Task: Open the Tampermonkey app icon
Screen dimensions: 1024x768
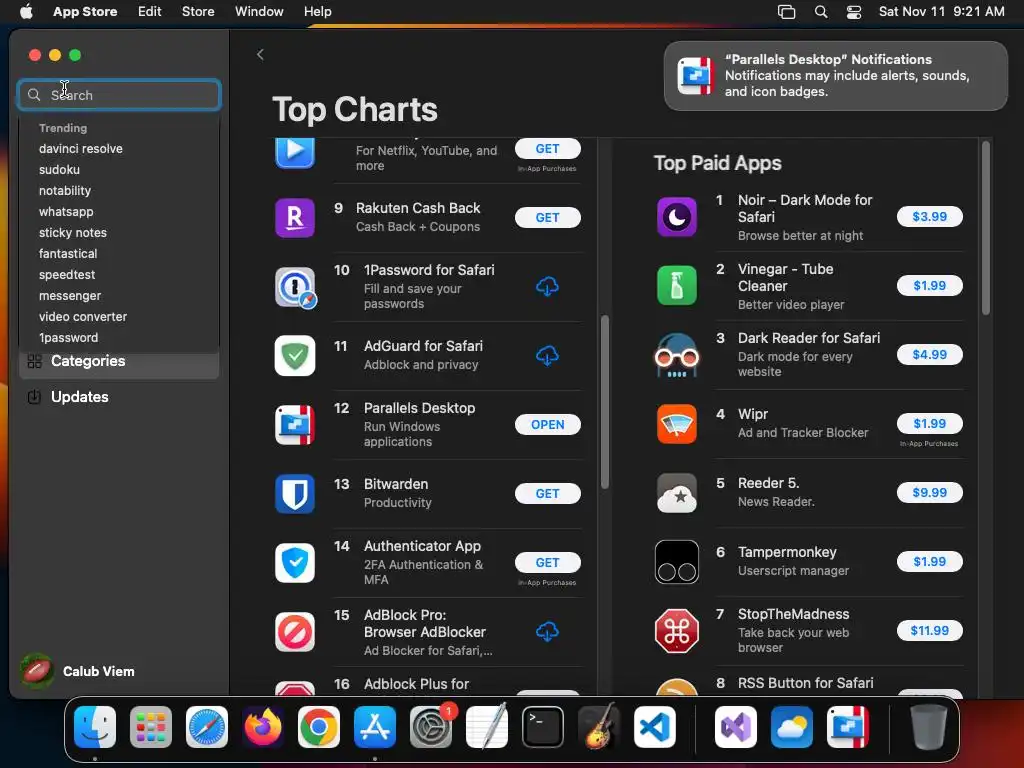Action: point(677,562)
